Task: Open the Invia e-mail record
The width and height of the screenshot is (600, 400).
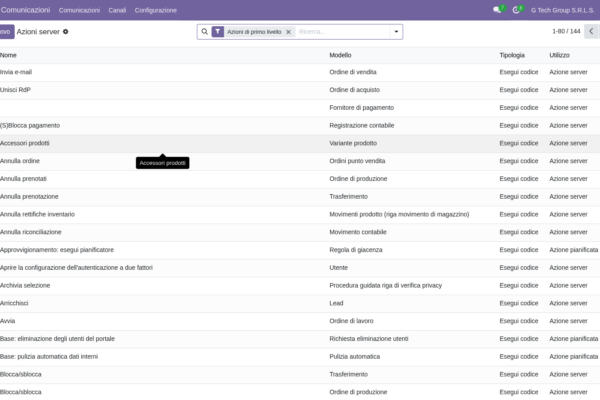Action: [16, 72]
